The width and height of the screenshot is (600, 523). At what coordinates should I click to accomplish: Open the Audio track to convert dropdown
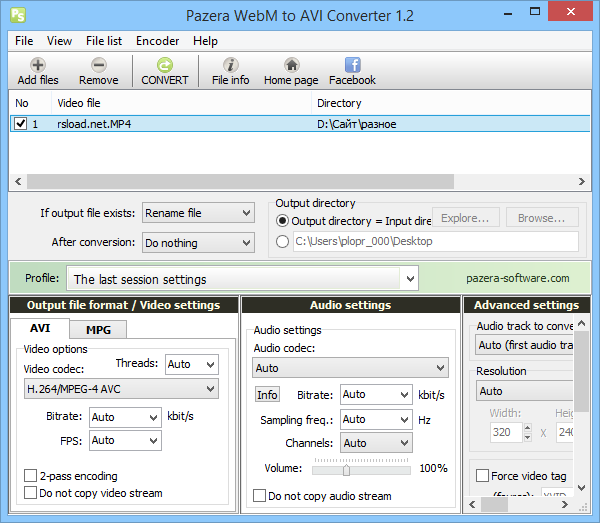524,345
